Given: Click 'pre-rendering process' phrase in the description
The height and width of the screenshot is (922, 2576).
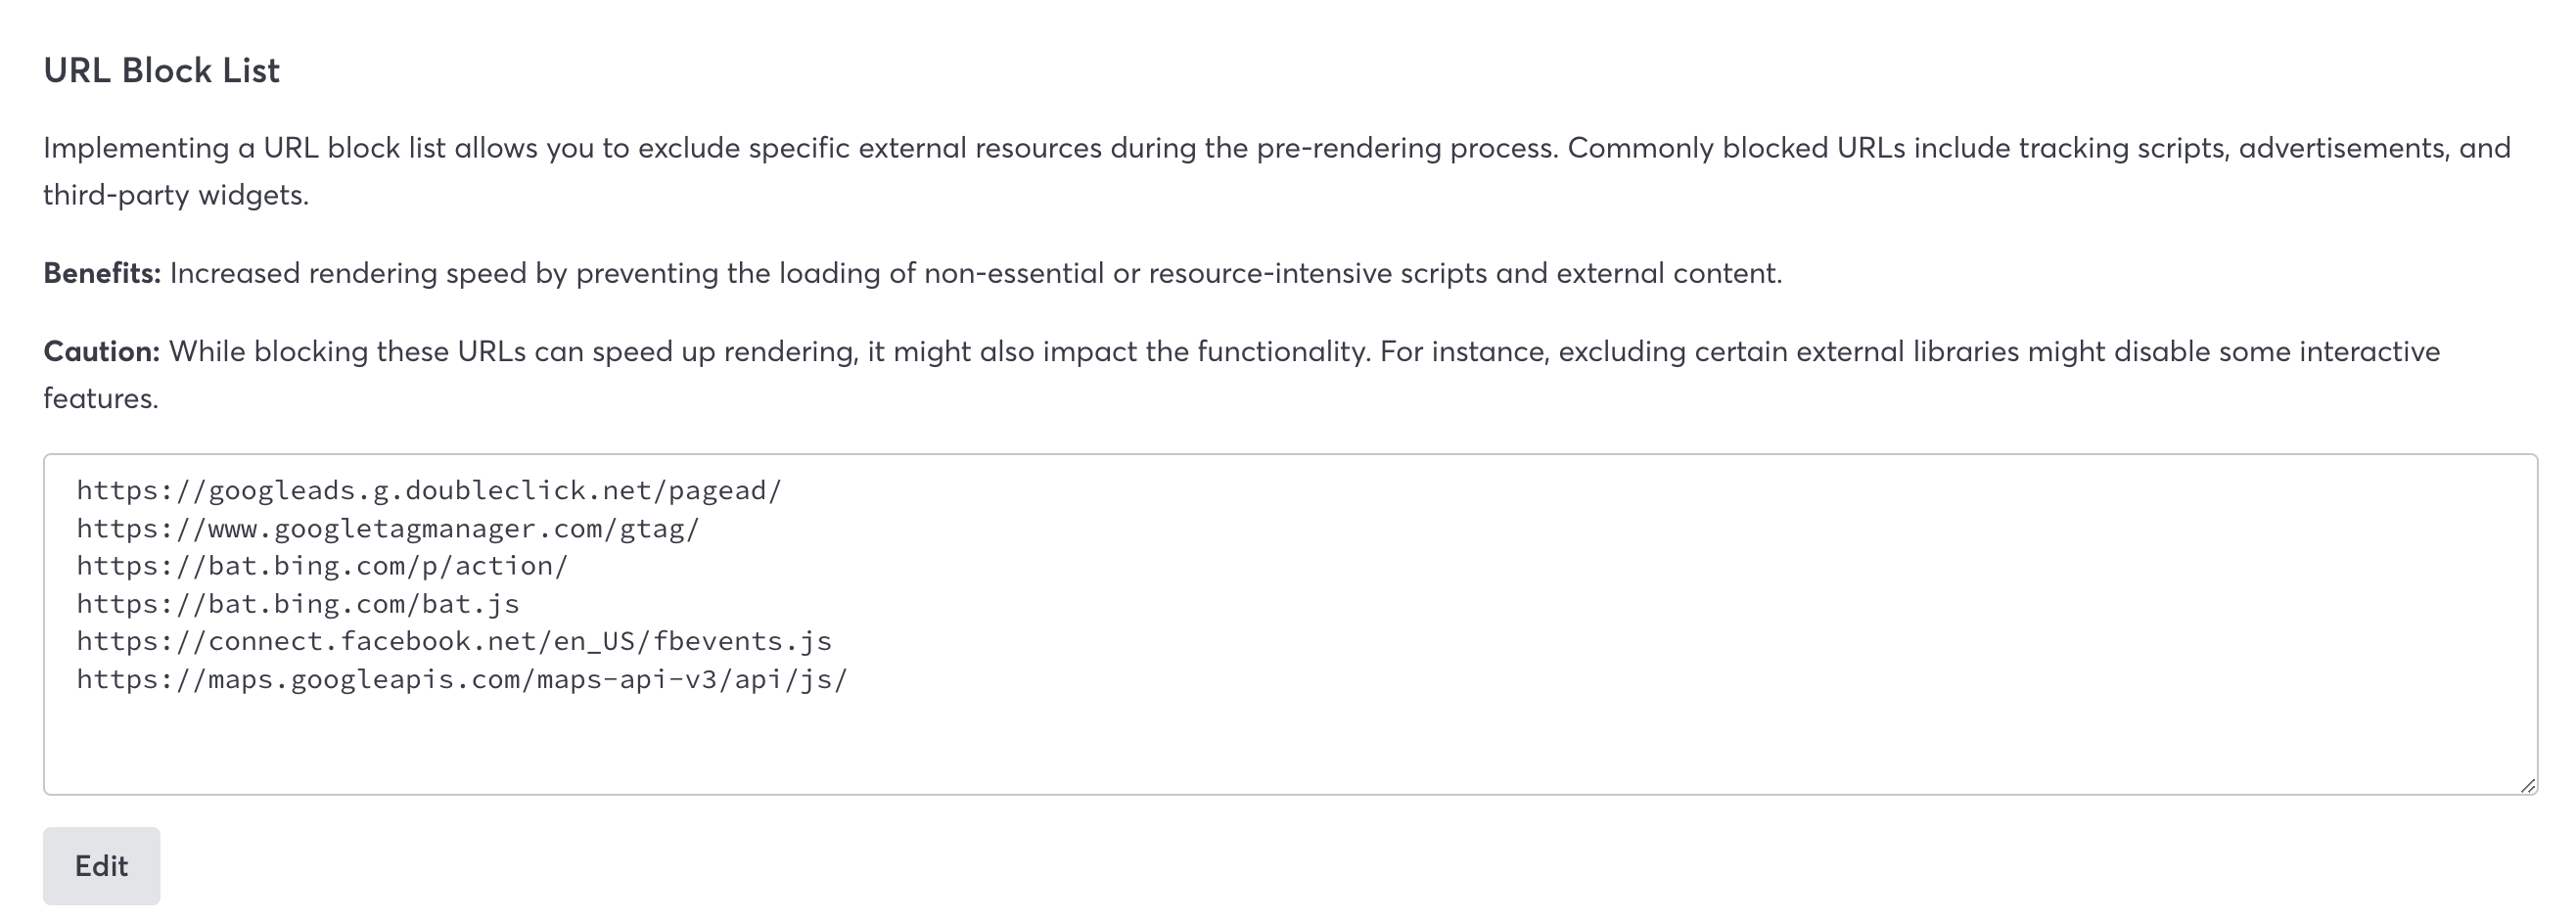Looking at the screenshot, I should (x=1406, y=148).
